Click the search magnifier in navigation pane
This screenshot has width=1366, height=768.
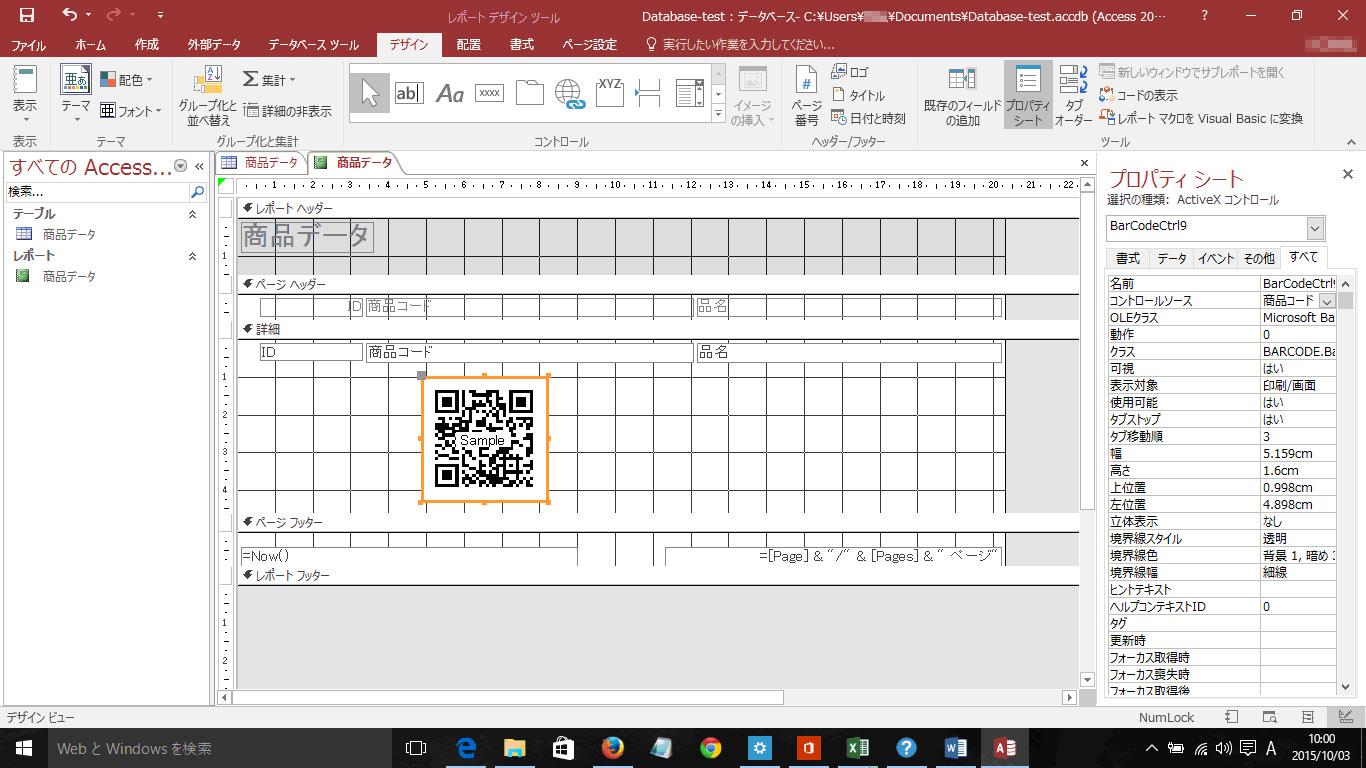click(x=197, y=191)
